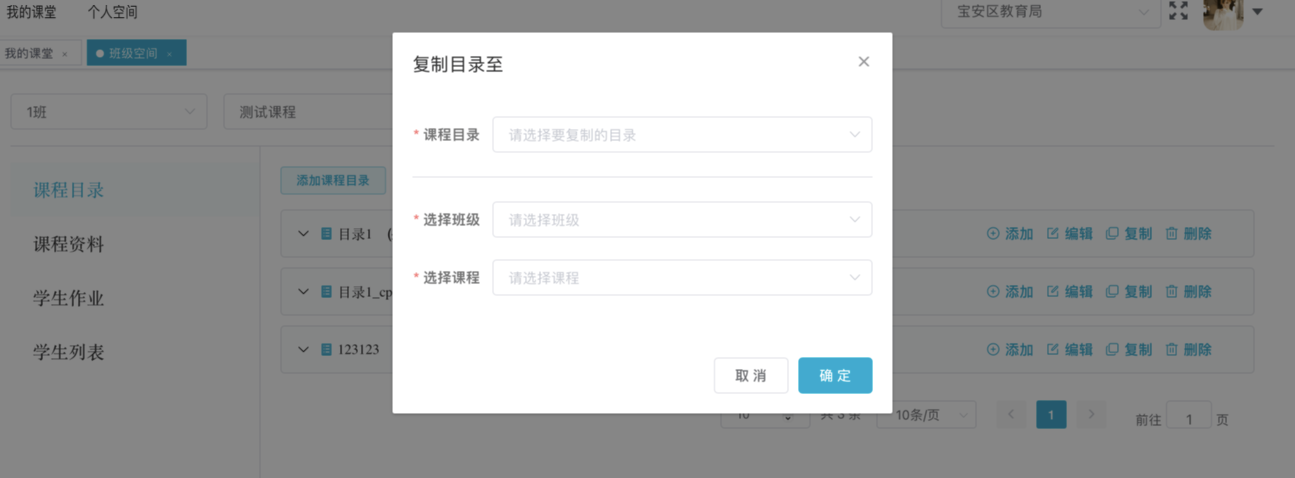Image resolution: width=1295 pixels, height=478 pixels.
Task: Switch to 我的课堂 tab
Action: (x=30, y=54)
